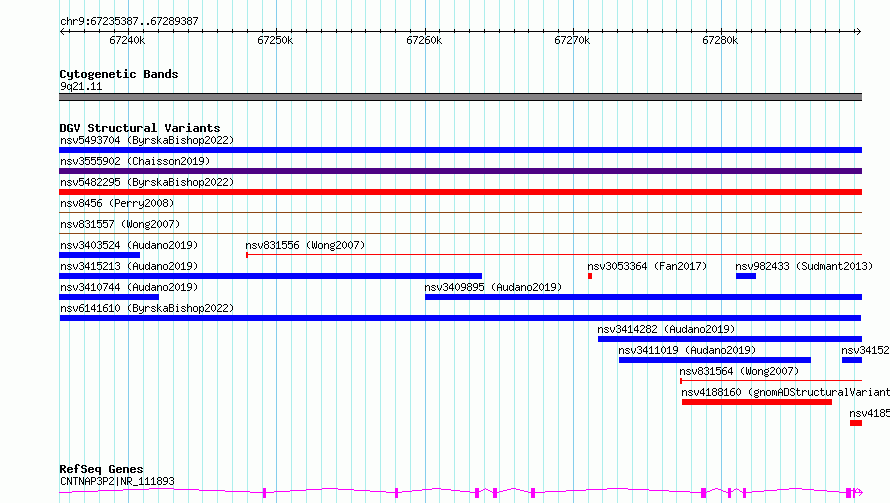The image size is (890, 503).
Task: Click the short blue nsv982433 bar
Action: point(746,276)
